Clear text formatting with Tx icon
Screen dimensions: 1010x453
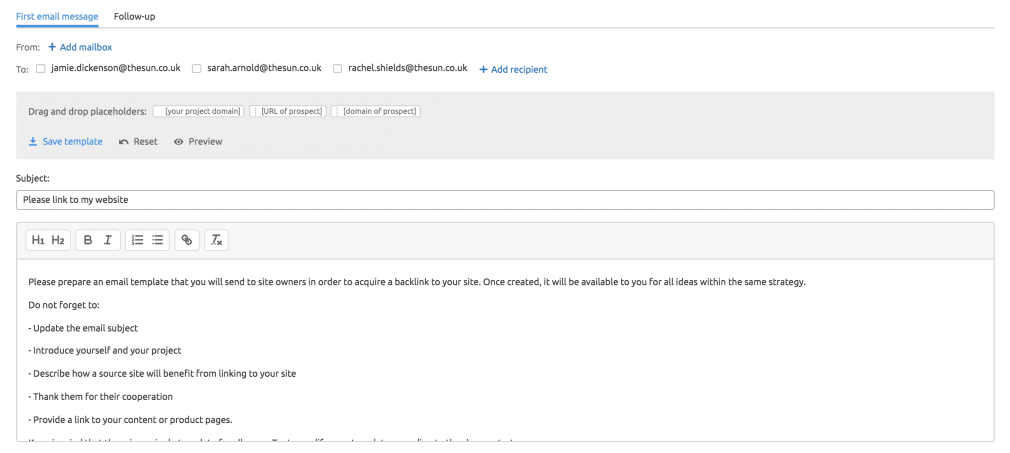216,240
